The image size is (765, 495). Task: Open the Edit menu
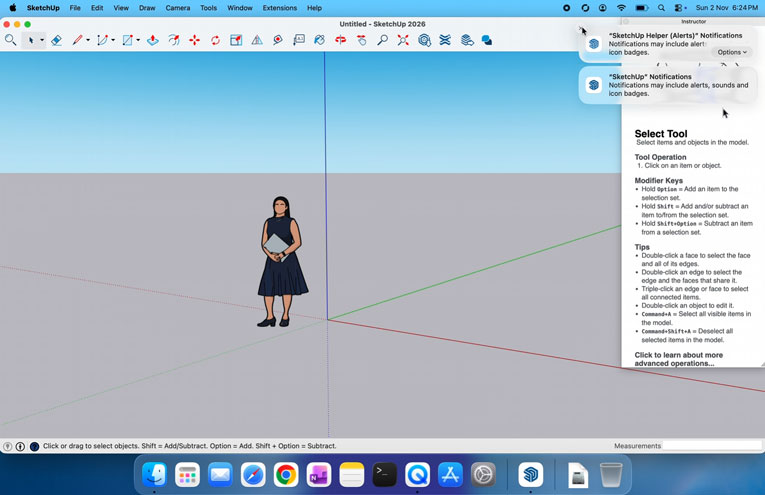coord(97,8)
